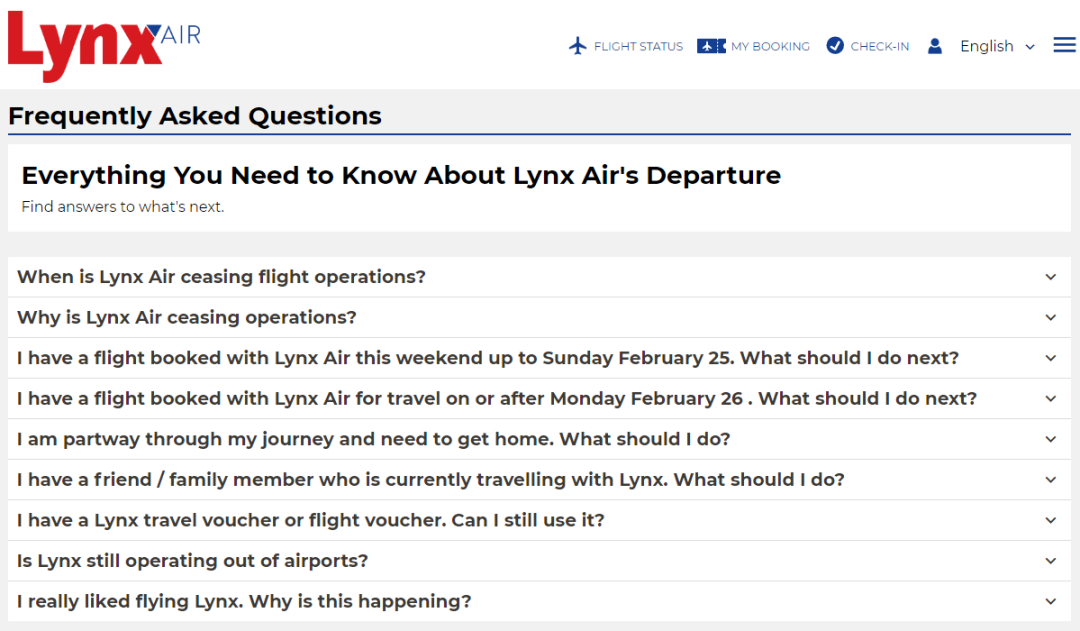The image size is (1080, 631).
Task: Expand 'When is Lynx Air ceasing flight operations?'
Action: tap(539, 277)
